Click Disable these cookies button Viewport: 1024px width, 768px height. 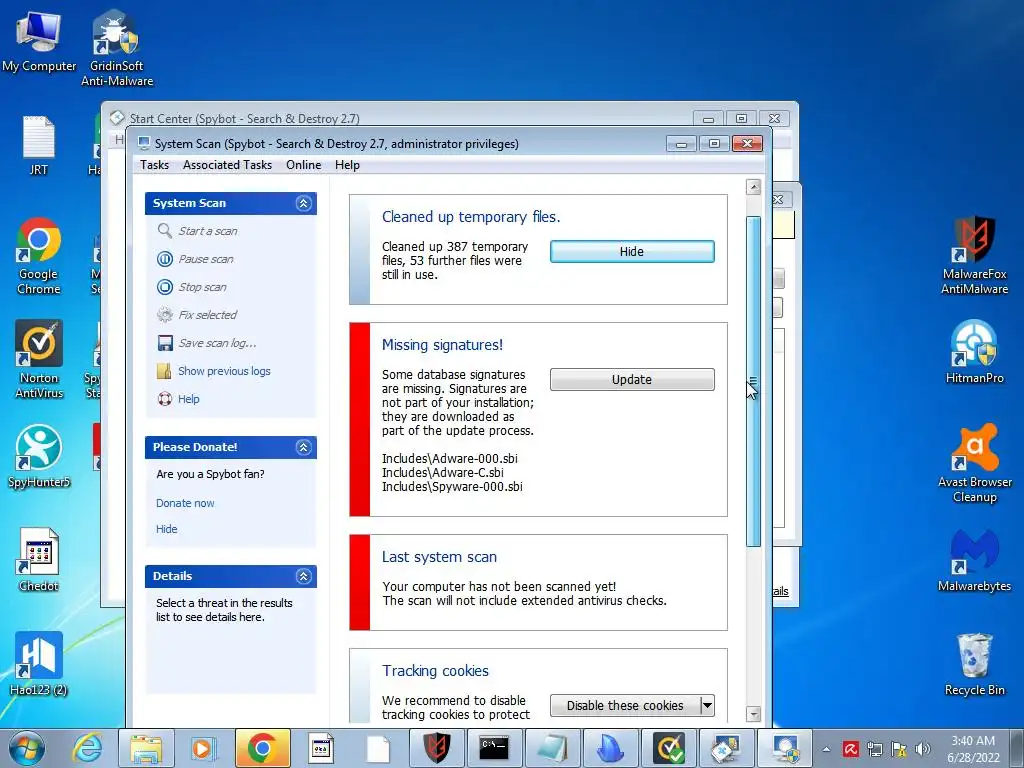pyautogui.click(x=625, y=705)
